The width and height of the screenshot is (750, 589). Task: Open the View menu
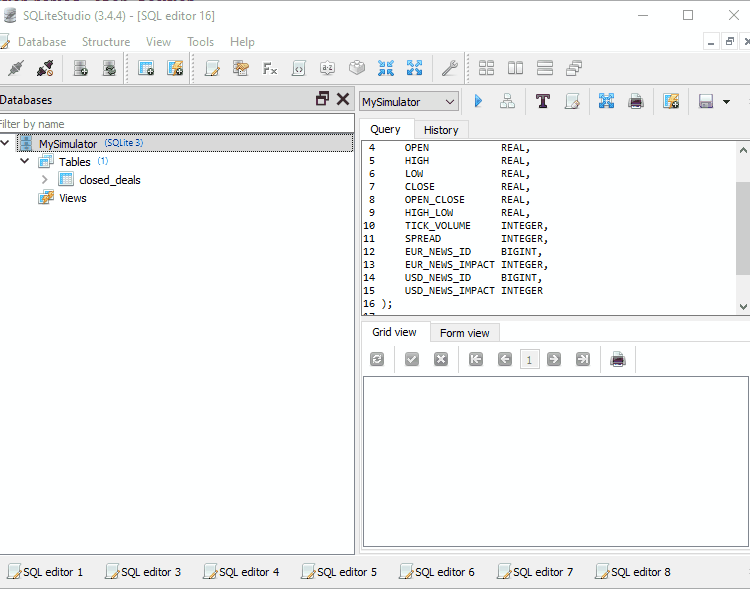tap(158, 42)
